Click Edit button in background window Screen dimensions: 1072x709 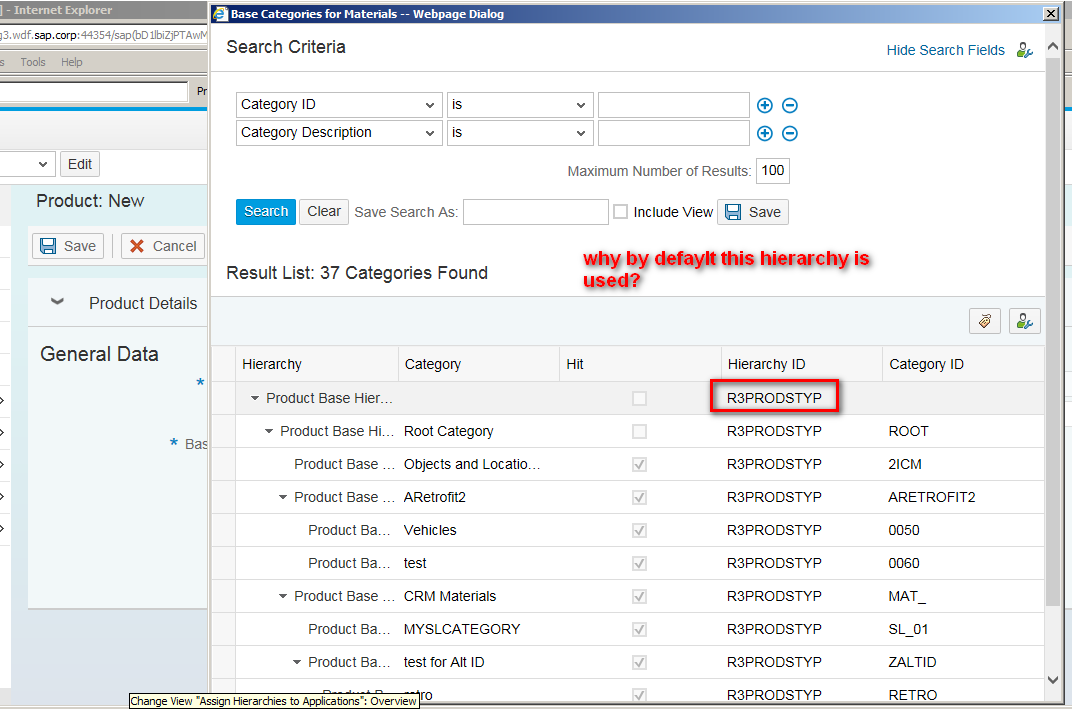pos(80,164)
